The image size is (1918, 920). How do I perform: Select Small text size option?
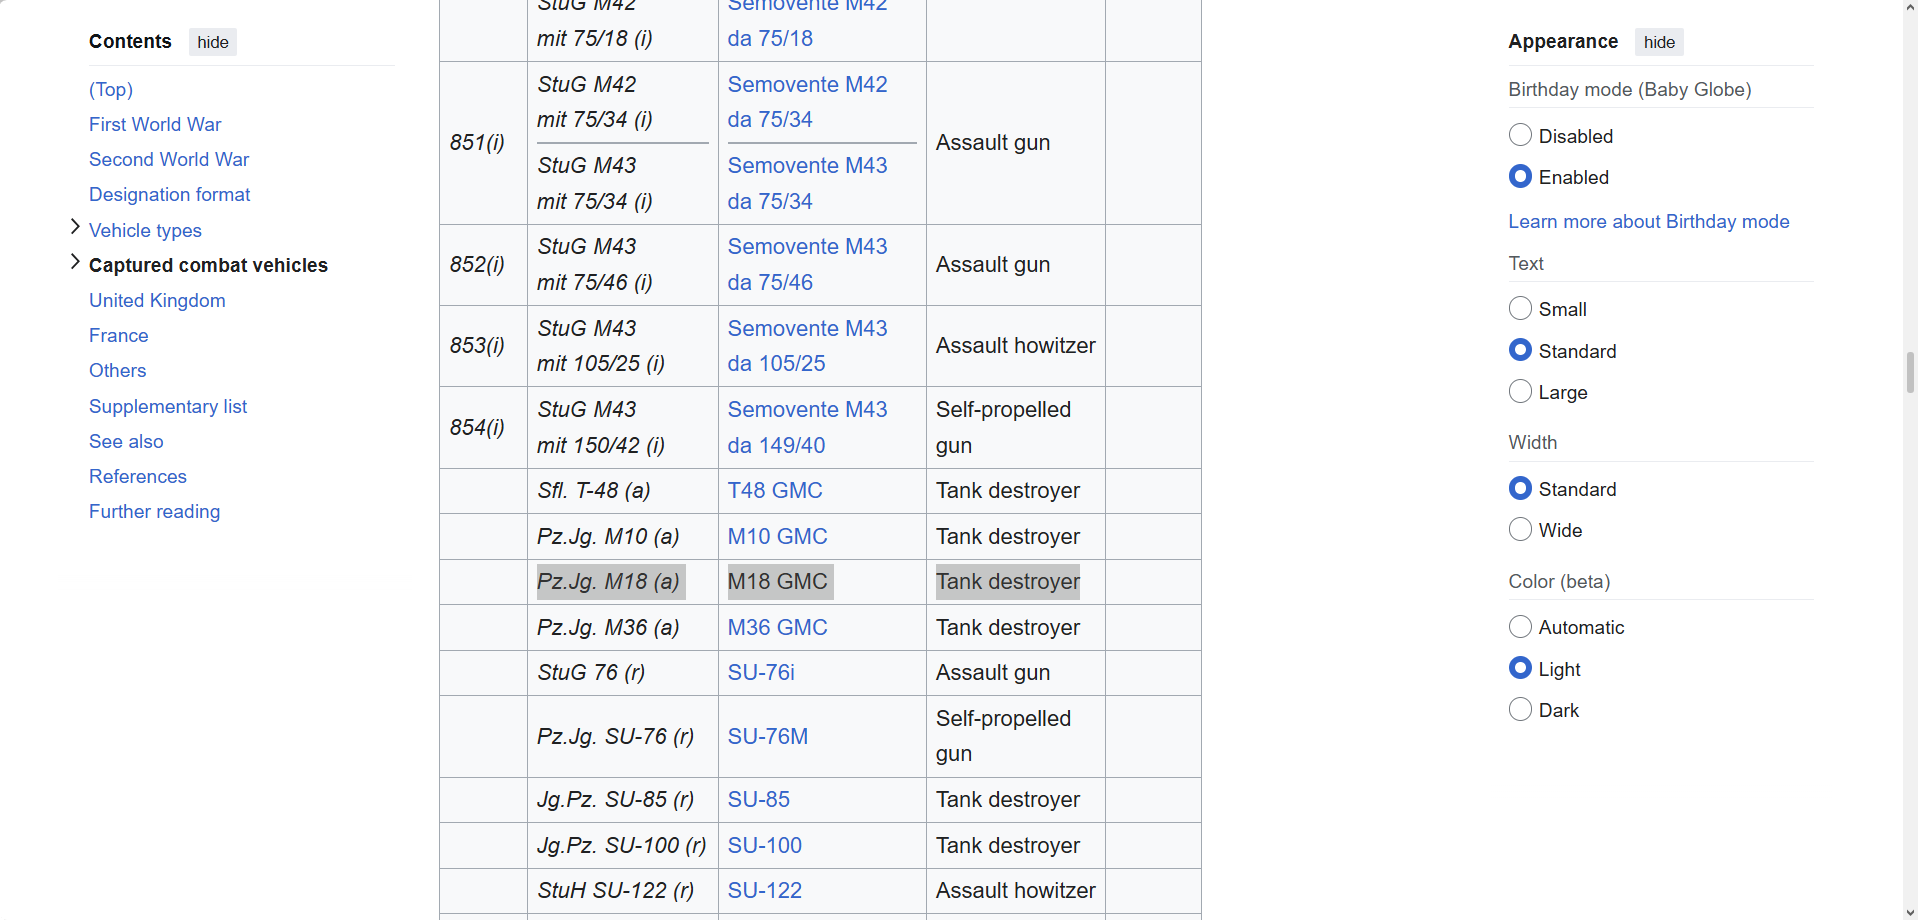click(x=1520, y=308)
